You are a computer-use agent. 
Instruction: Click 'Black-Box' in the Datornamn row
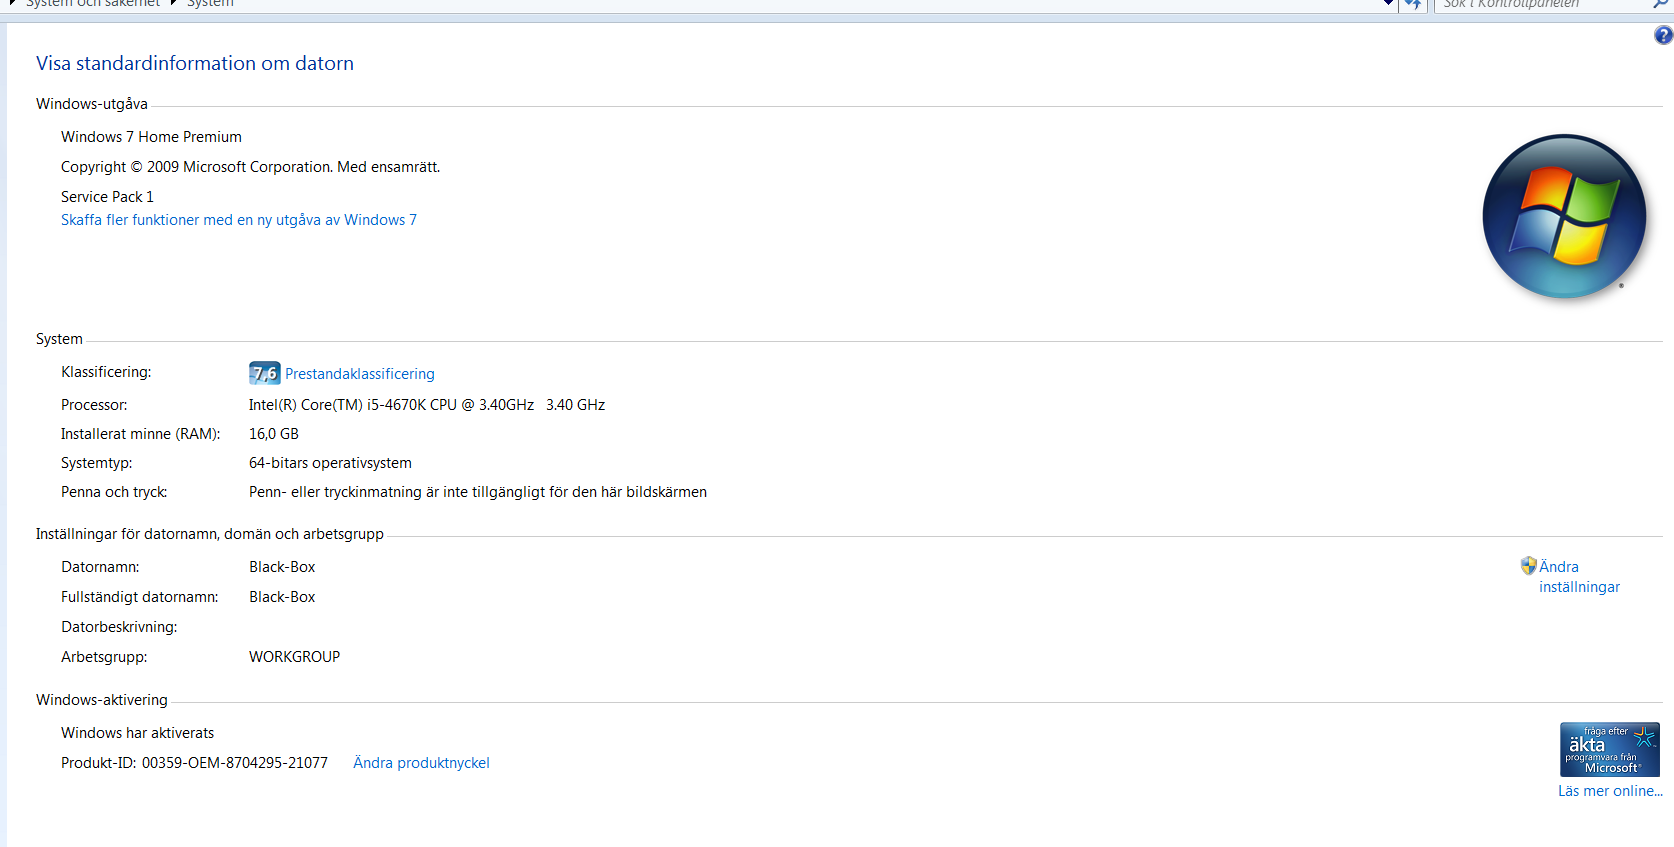[x=282, y=567]
